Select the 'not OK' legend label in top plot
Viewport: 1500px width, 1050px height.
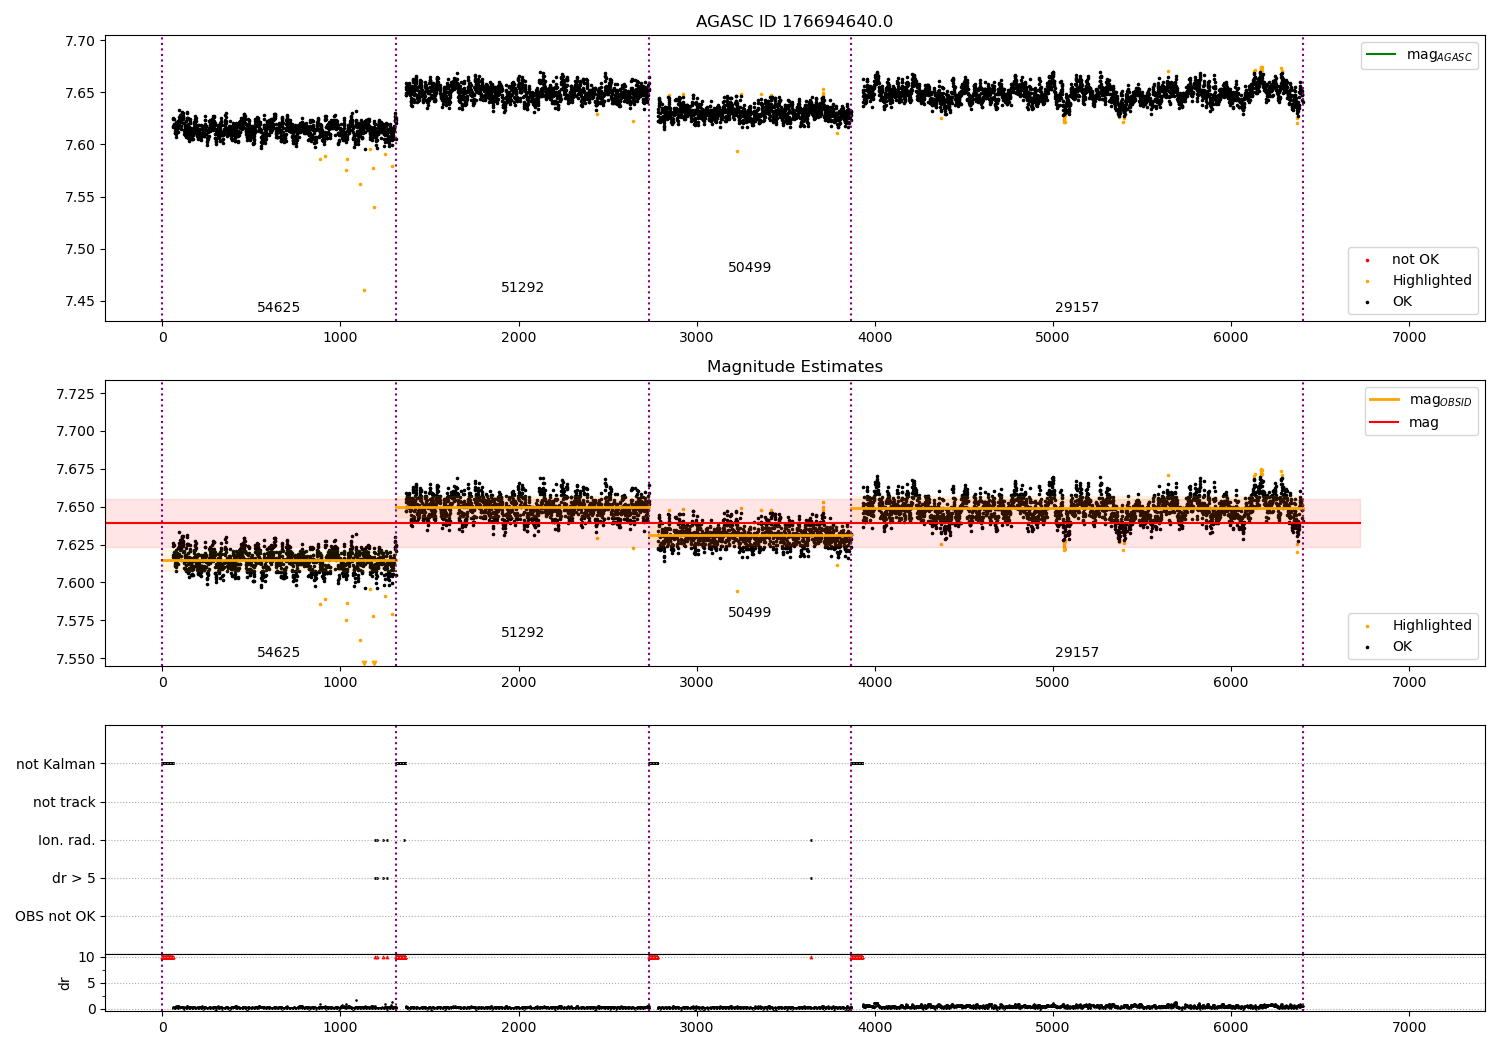(1415, 260)
